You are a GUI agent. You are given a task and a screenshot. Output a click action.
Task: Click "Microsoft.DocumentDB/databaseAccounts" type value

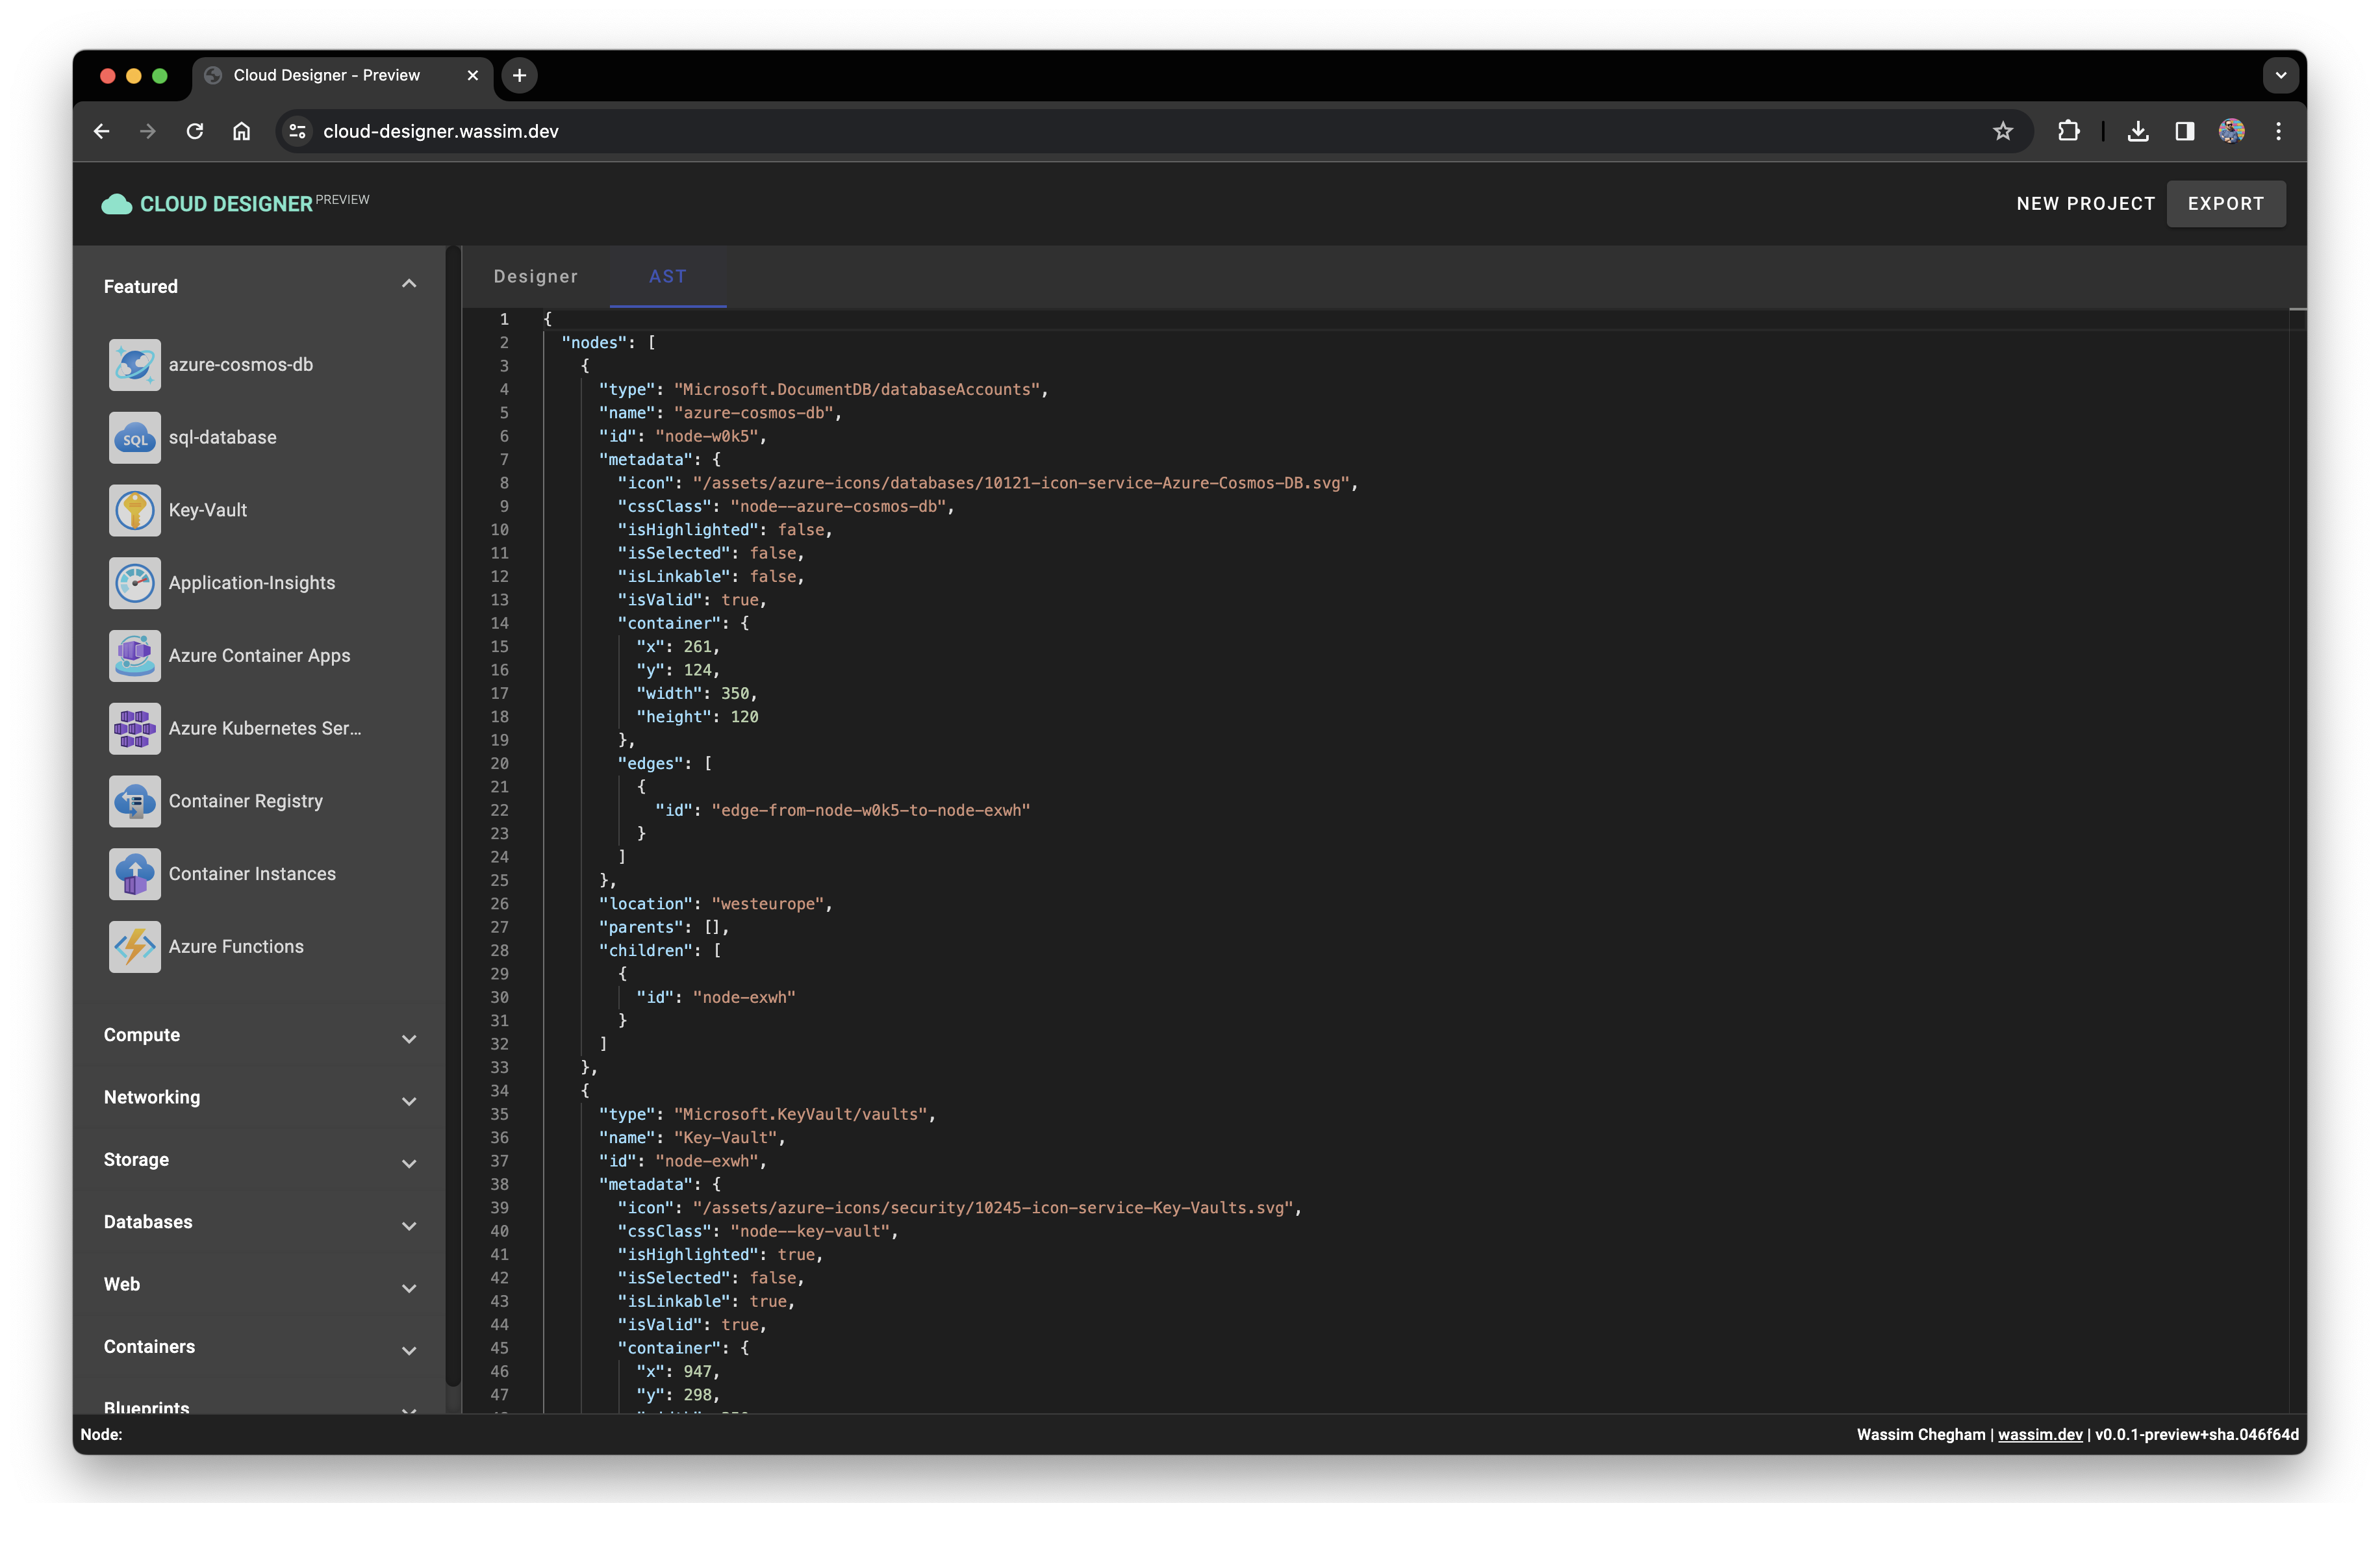(857, 390)
